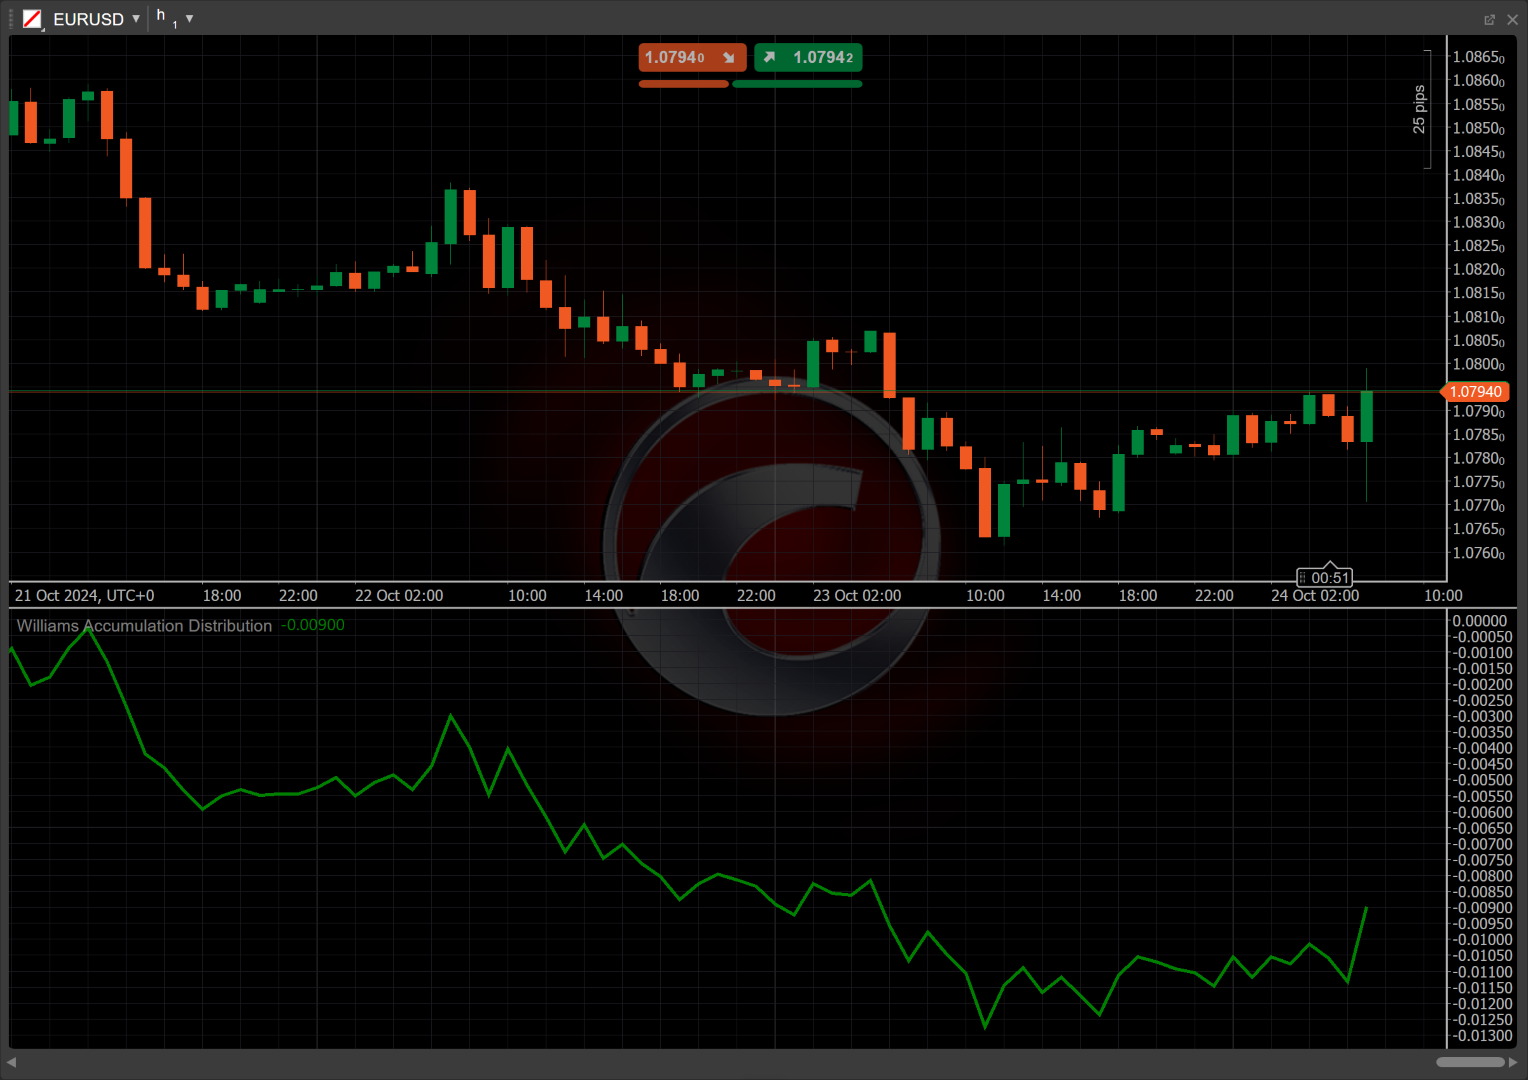Click the orange Sell button at 1.07940

pos(691,58)
